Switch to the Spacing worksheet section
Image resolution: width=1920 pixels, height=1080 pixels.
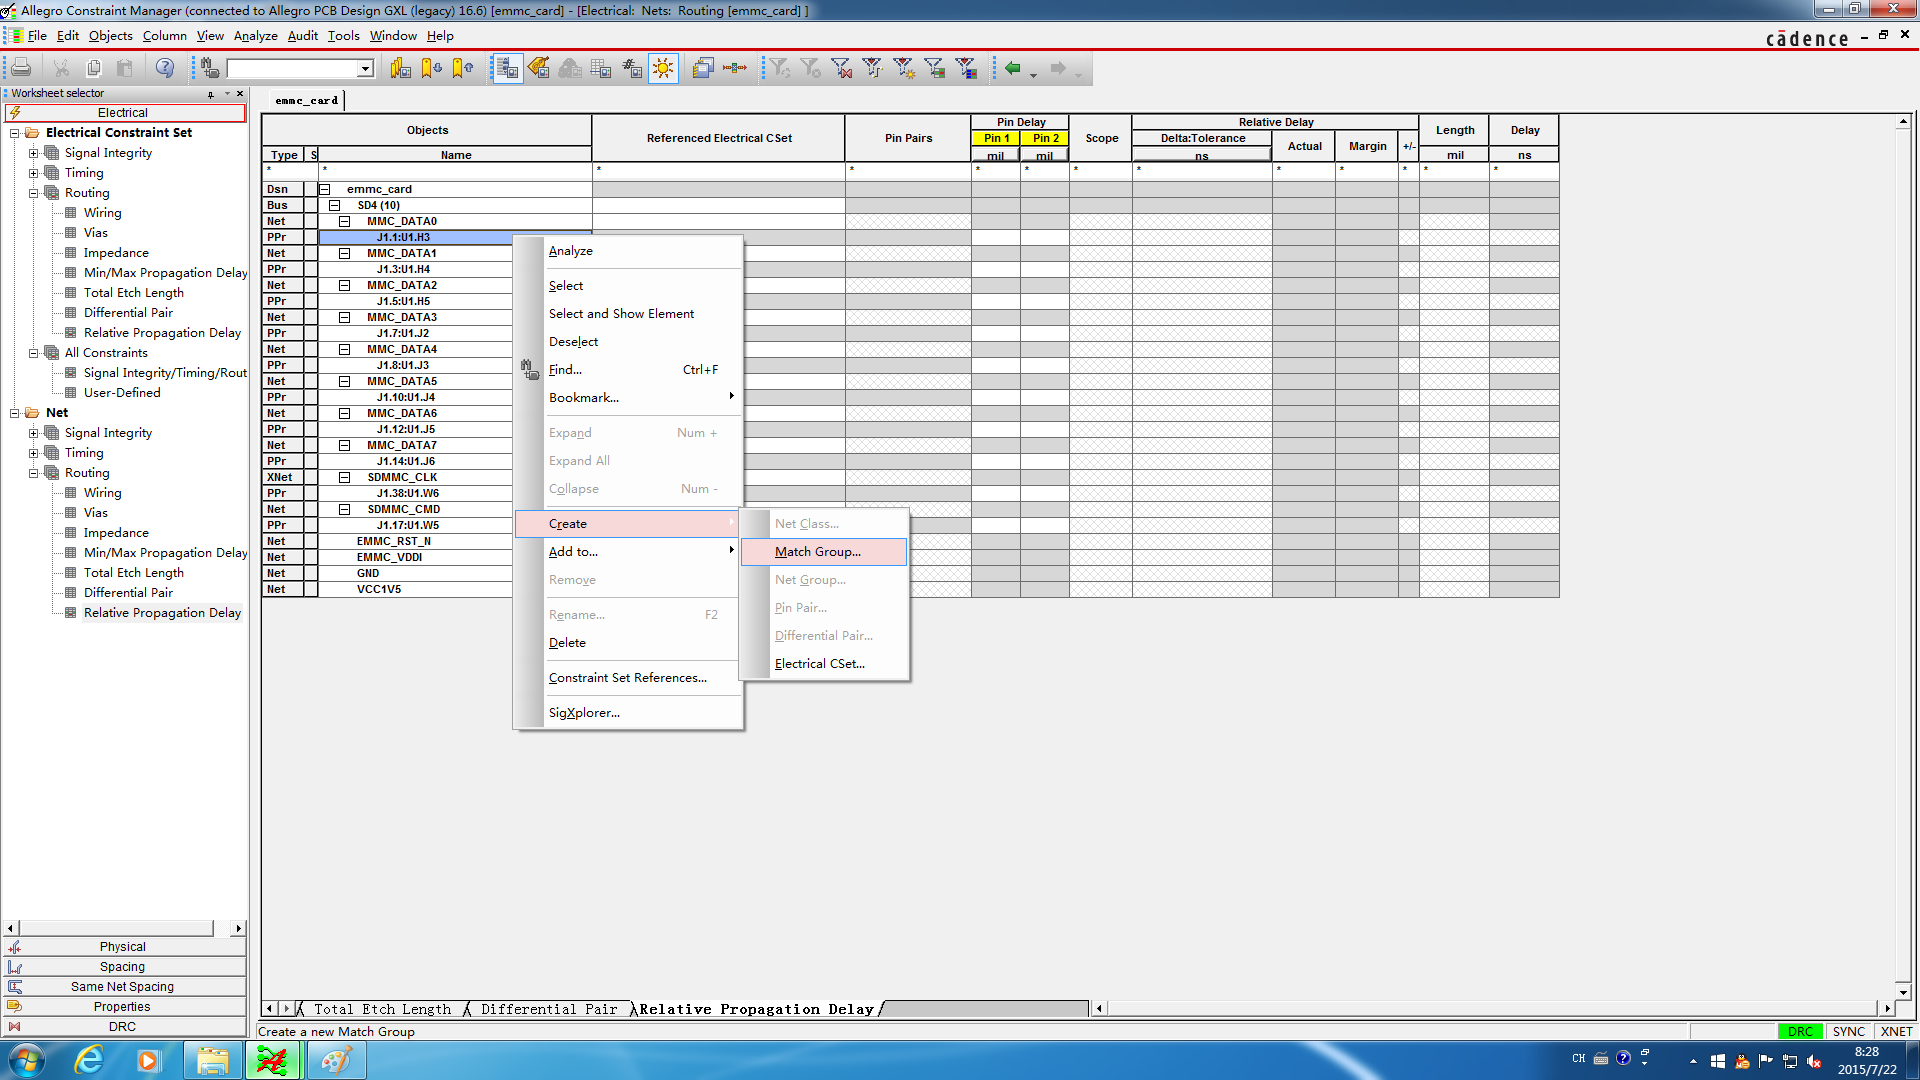[123, 967]
